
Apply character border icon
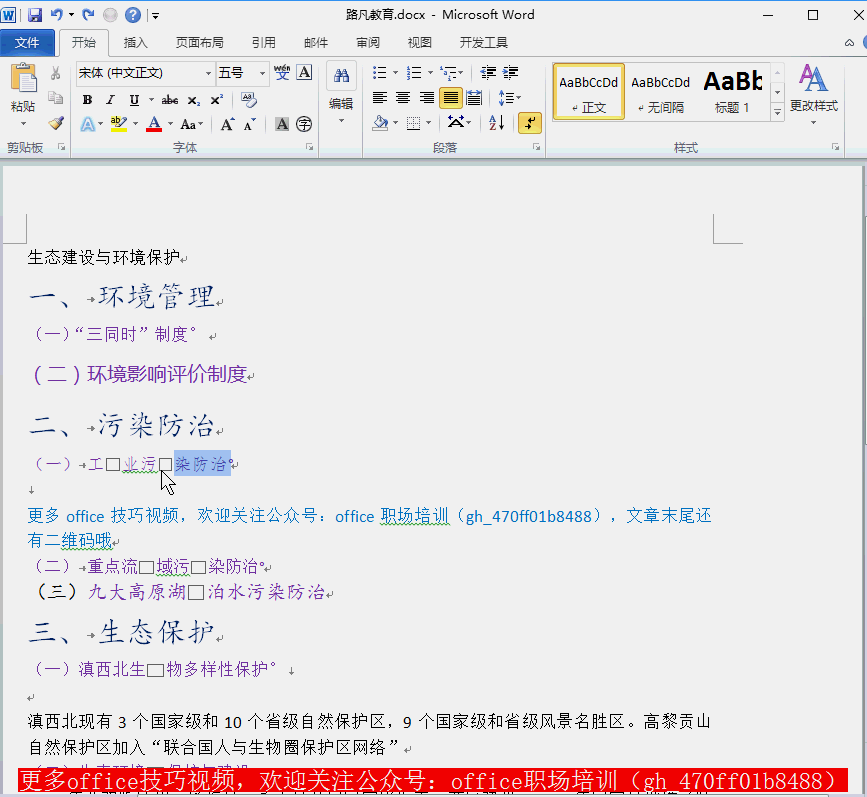(304, 72)
